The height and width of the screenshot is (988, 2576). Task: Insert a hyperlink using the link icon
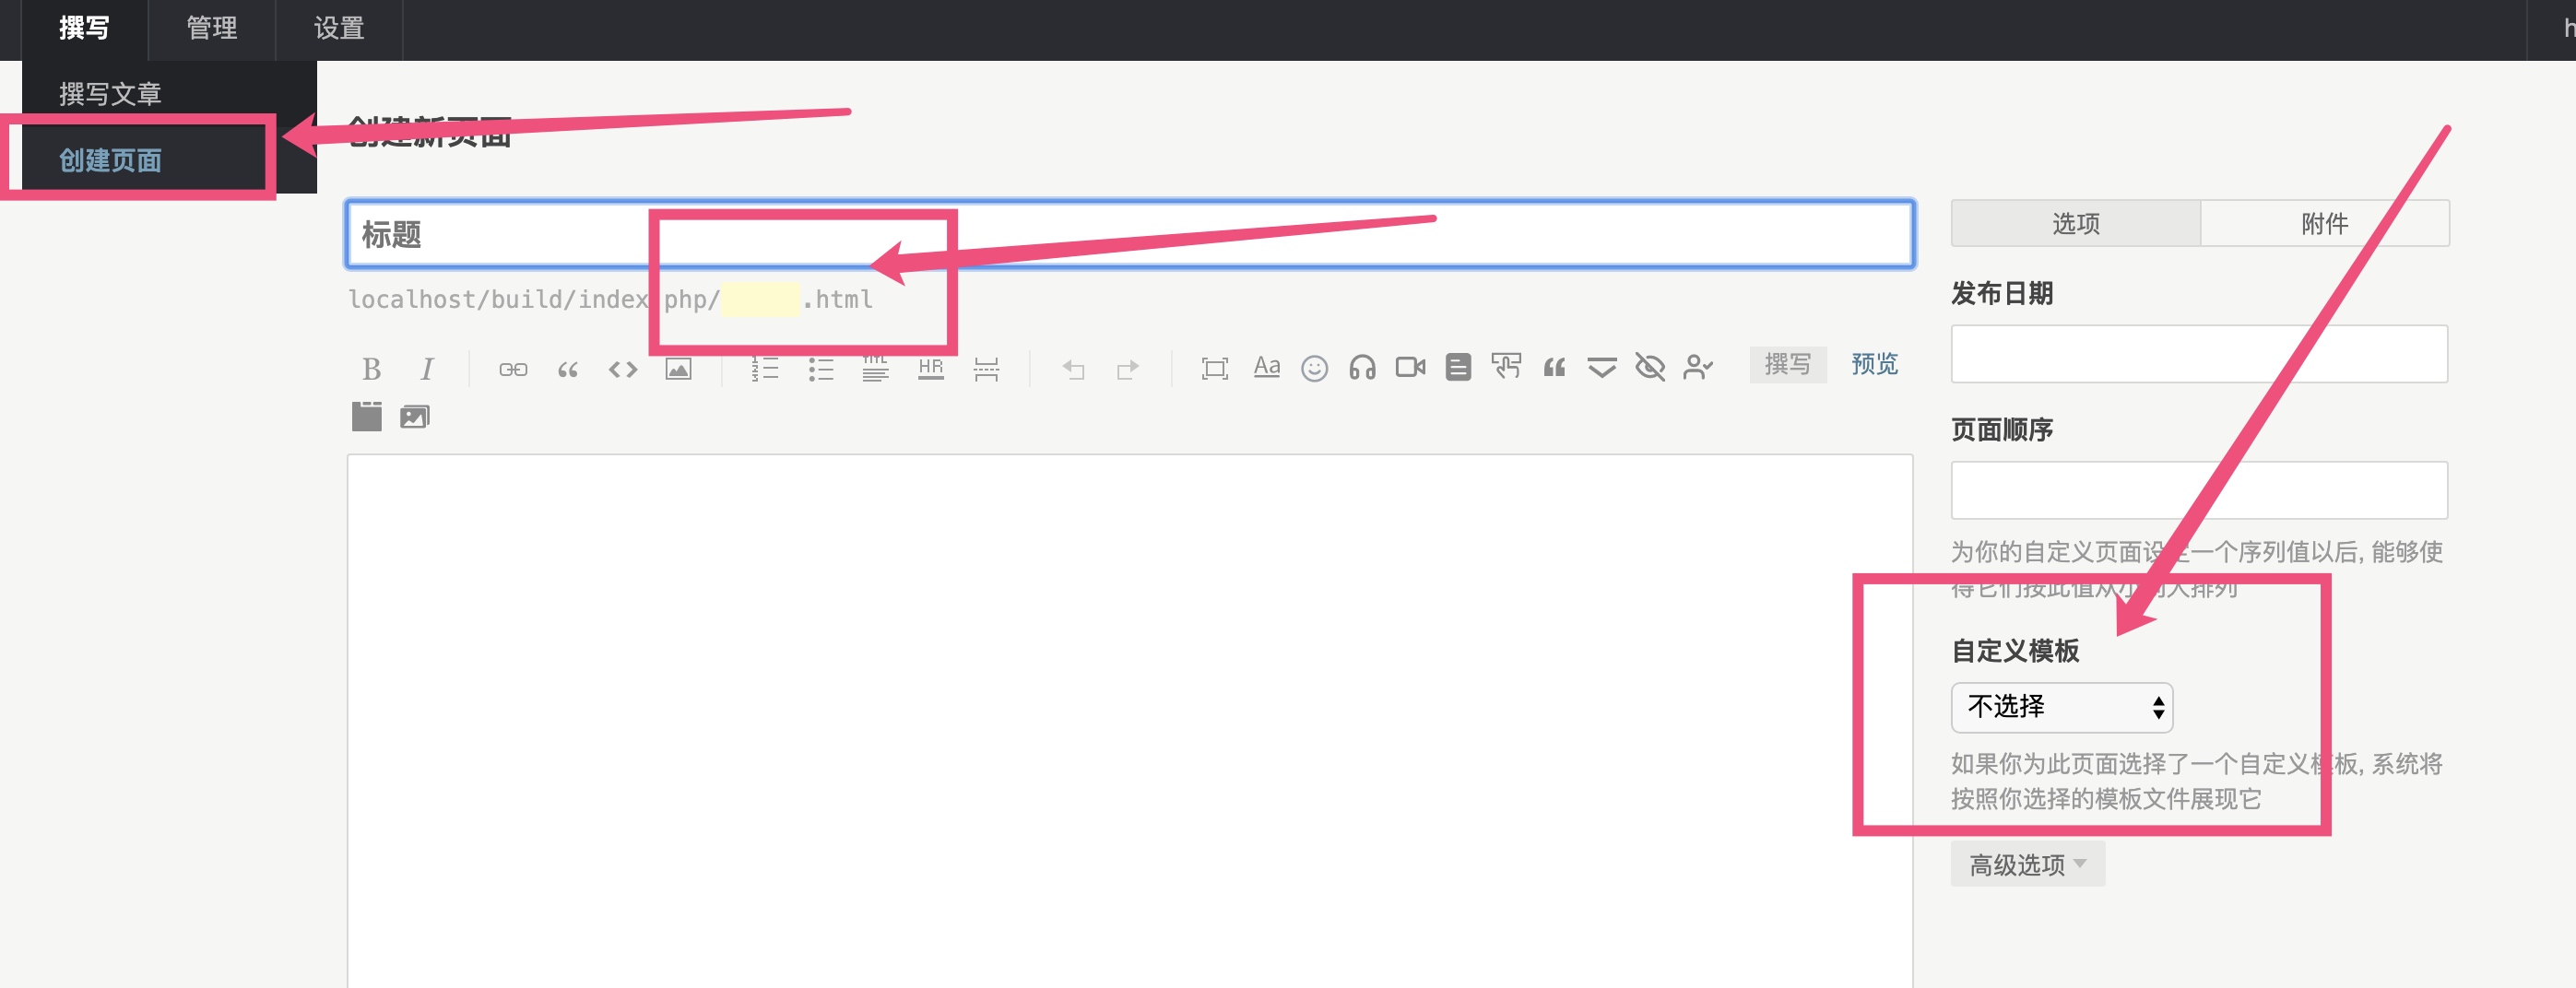(513, 369)
